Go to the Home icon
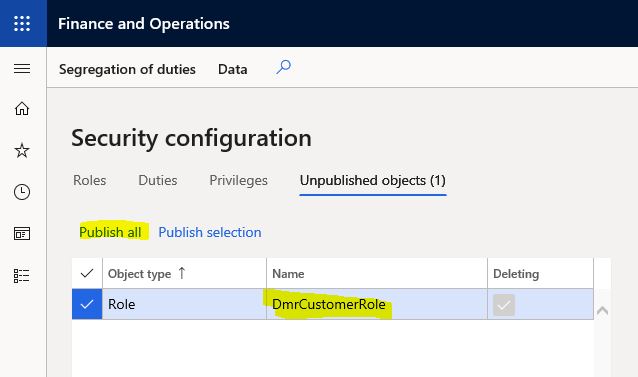This screenshot has height=377, width=638. 22,109
